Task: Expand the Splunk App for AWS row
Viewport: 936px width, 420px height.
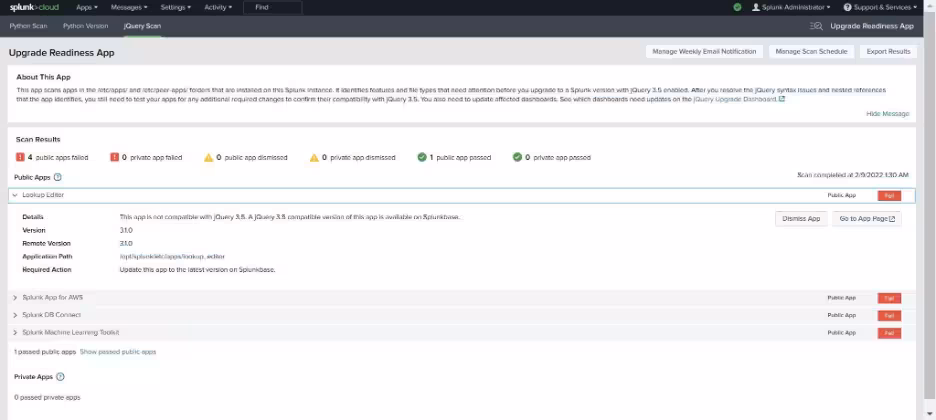Action: pyautogui.click(x=15, y=298)
